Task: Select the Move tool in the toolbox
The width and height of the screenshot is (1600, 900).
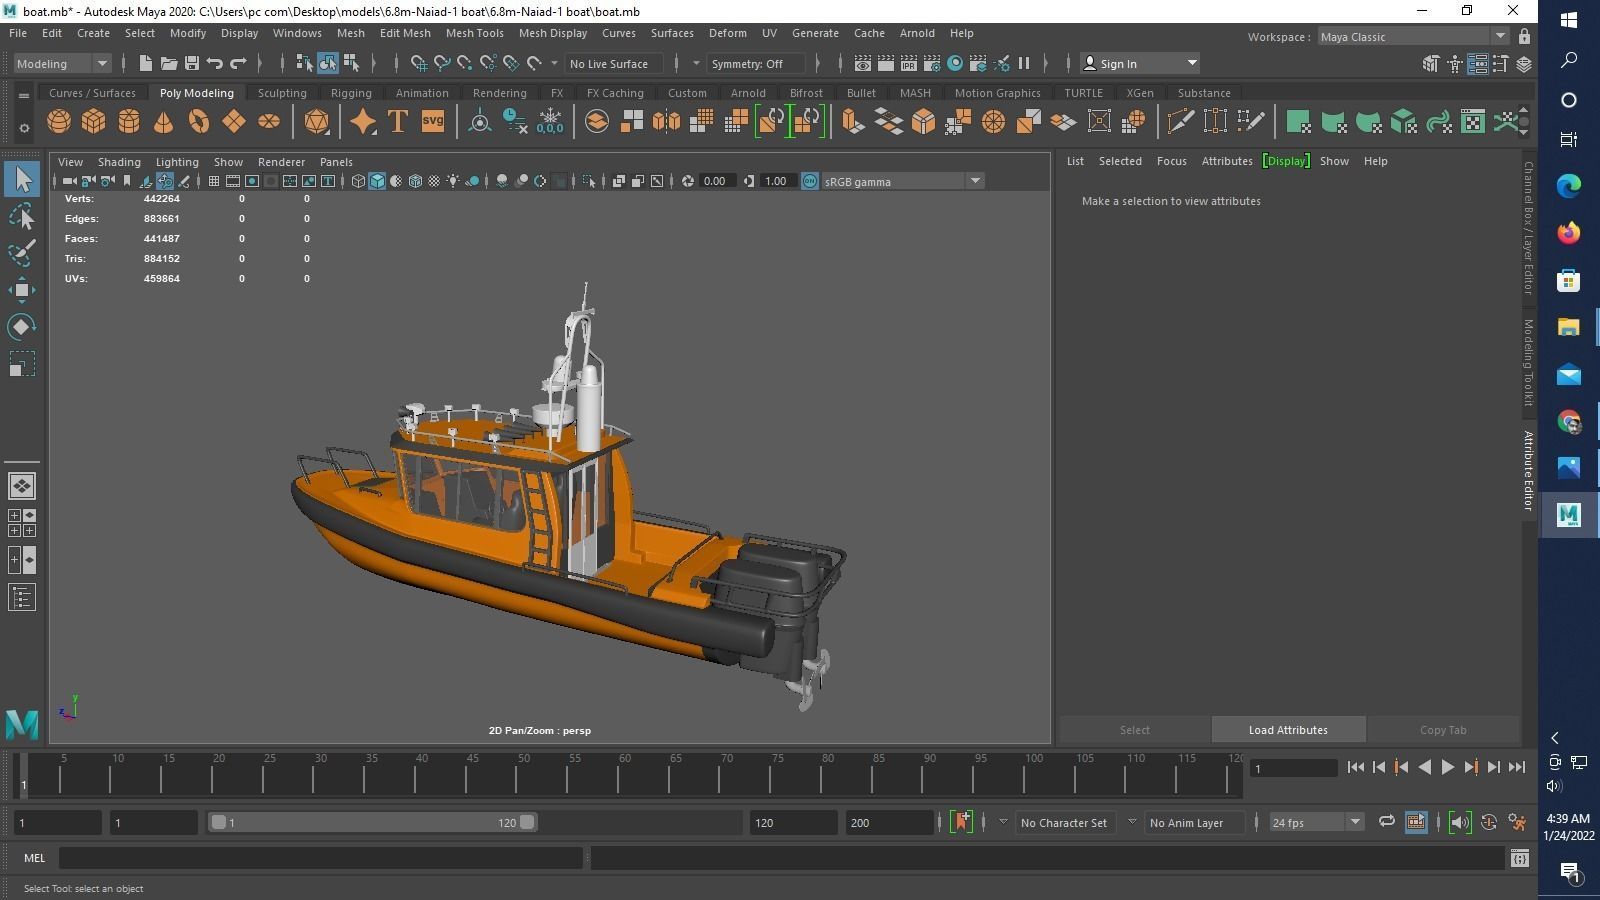Action: tap(22, 290)
